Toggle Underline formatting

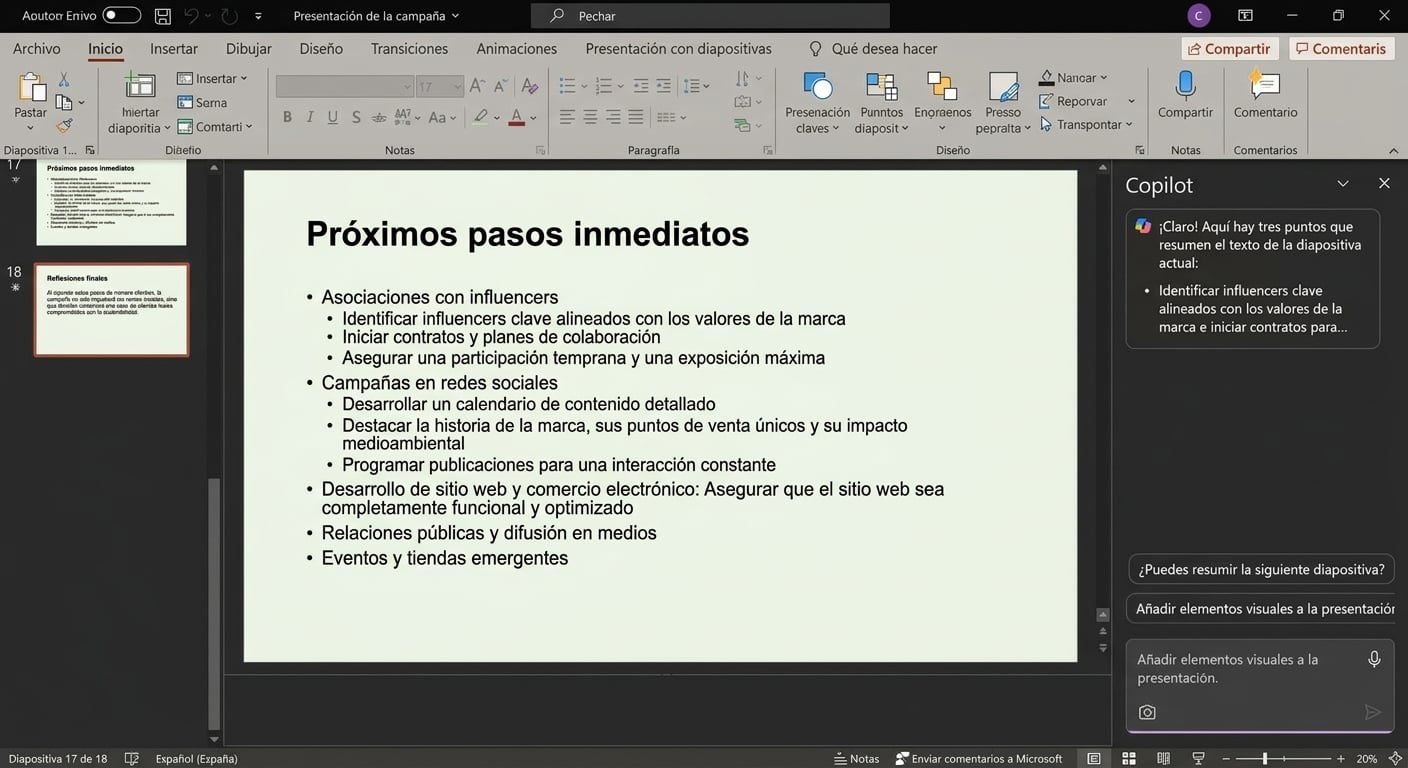[333, 117]
